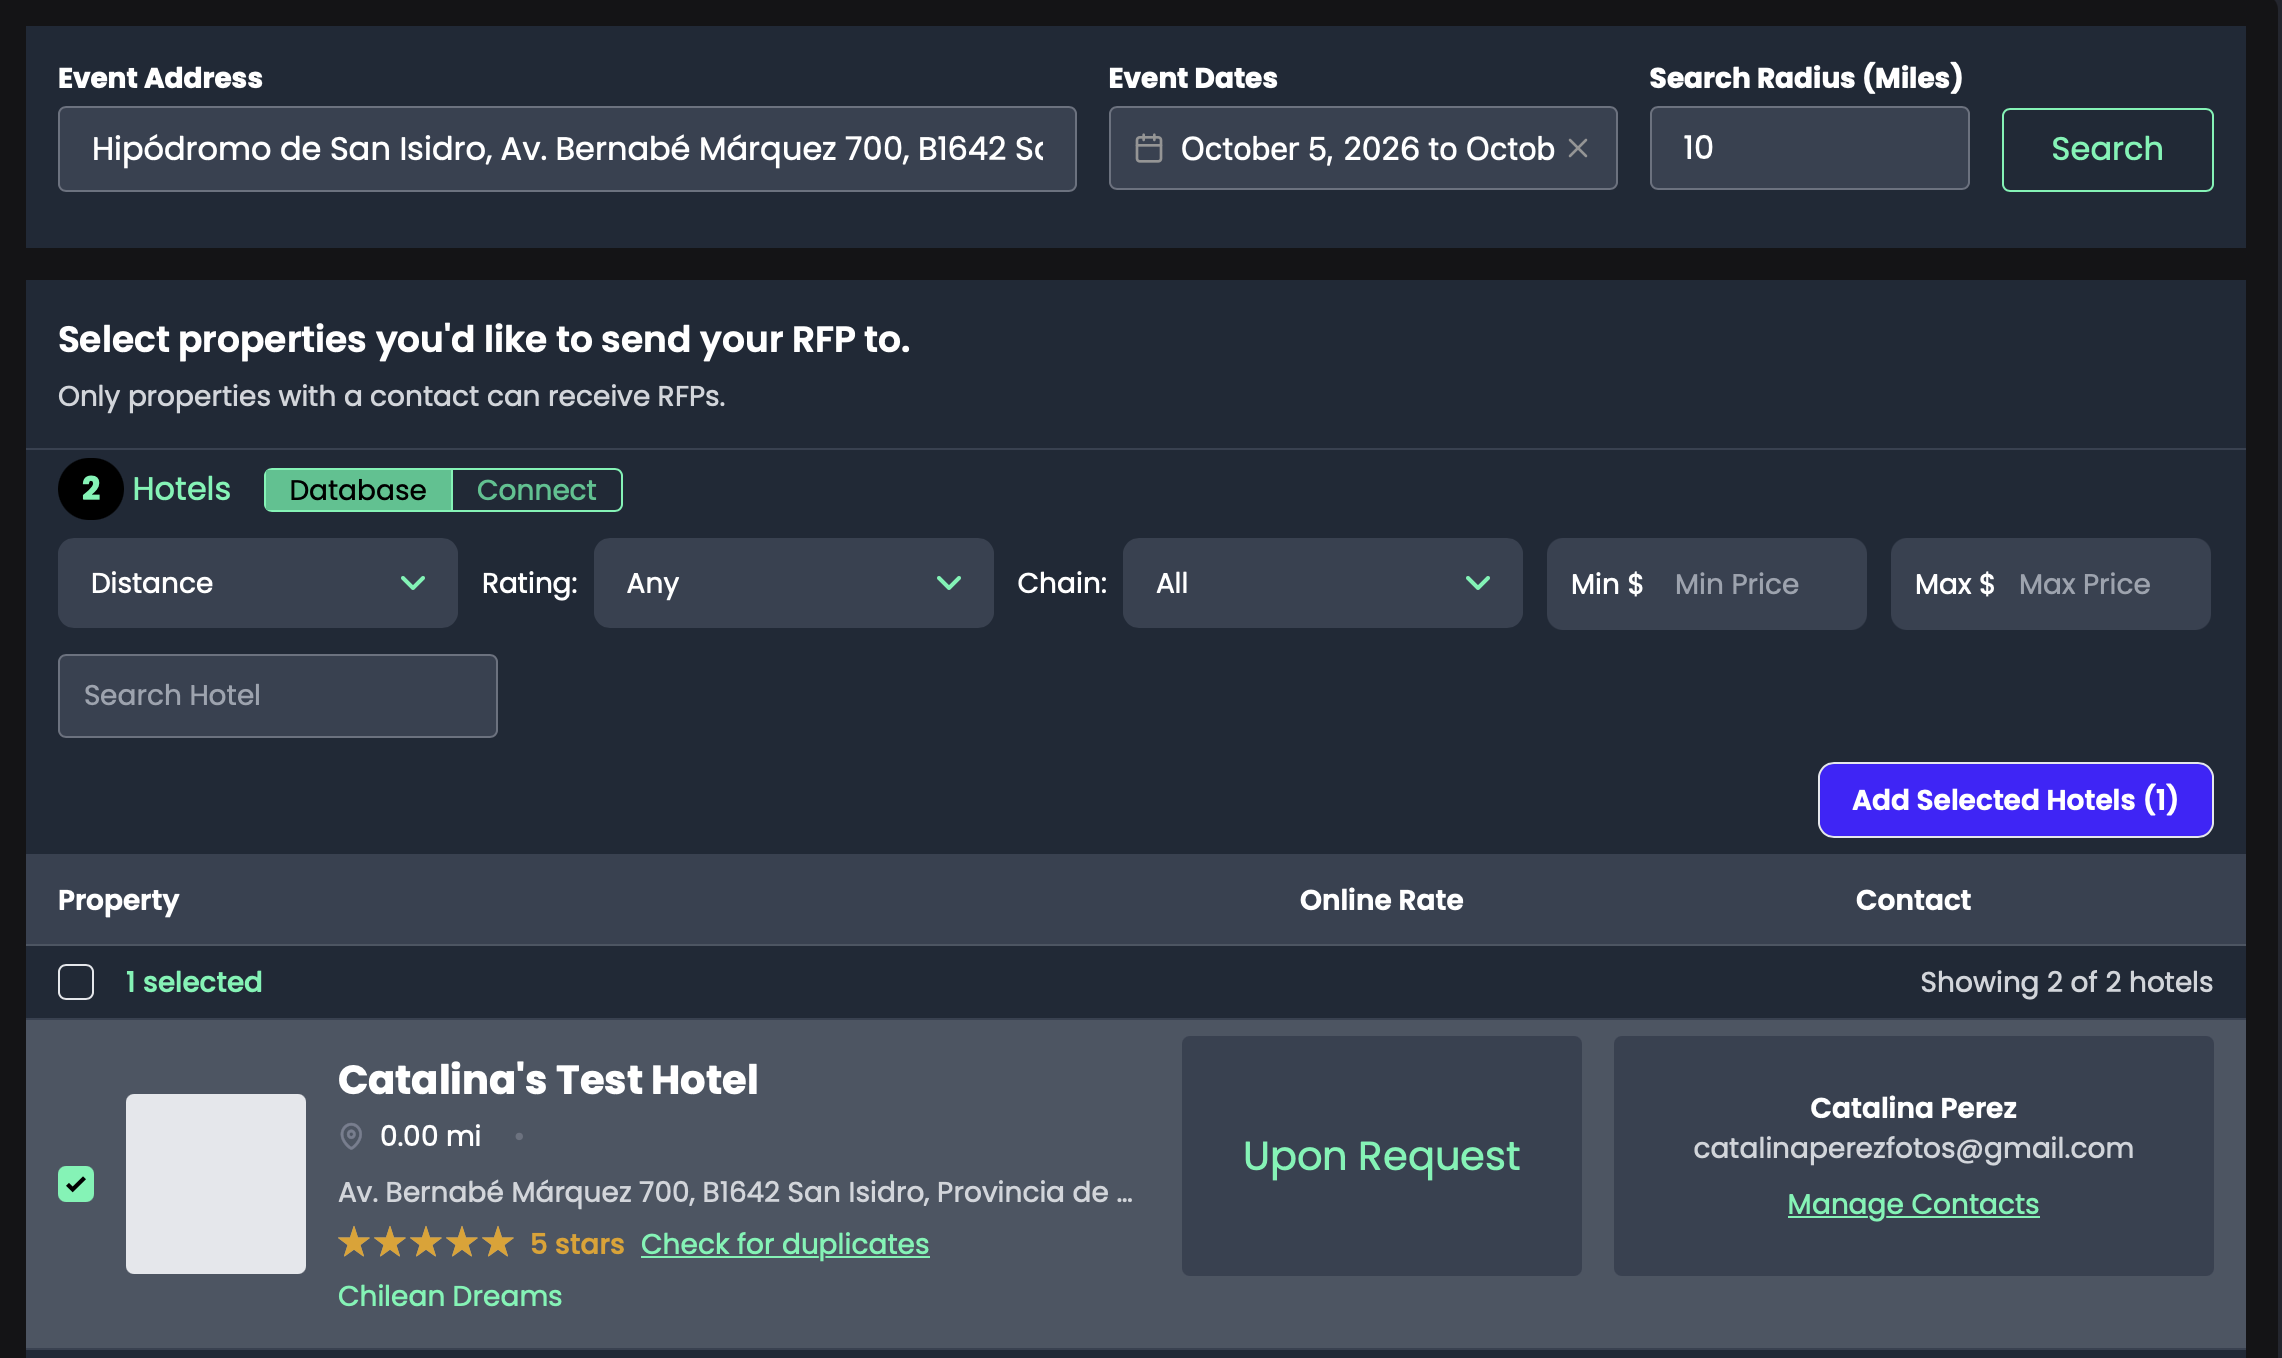This screenshot has width=2282, height=1358.
Task: Click the five-star rating of Catalina's Test Hotel
Action: click(x=426, y=1243)
